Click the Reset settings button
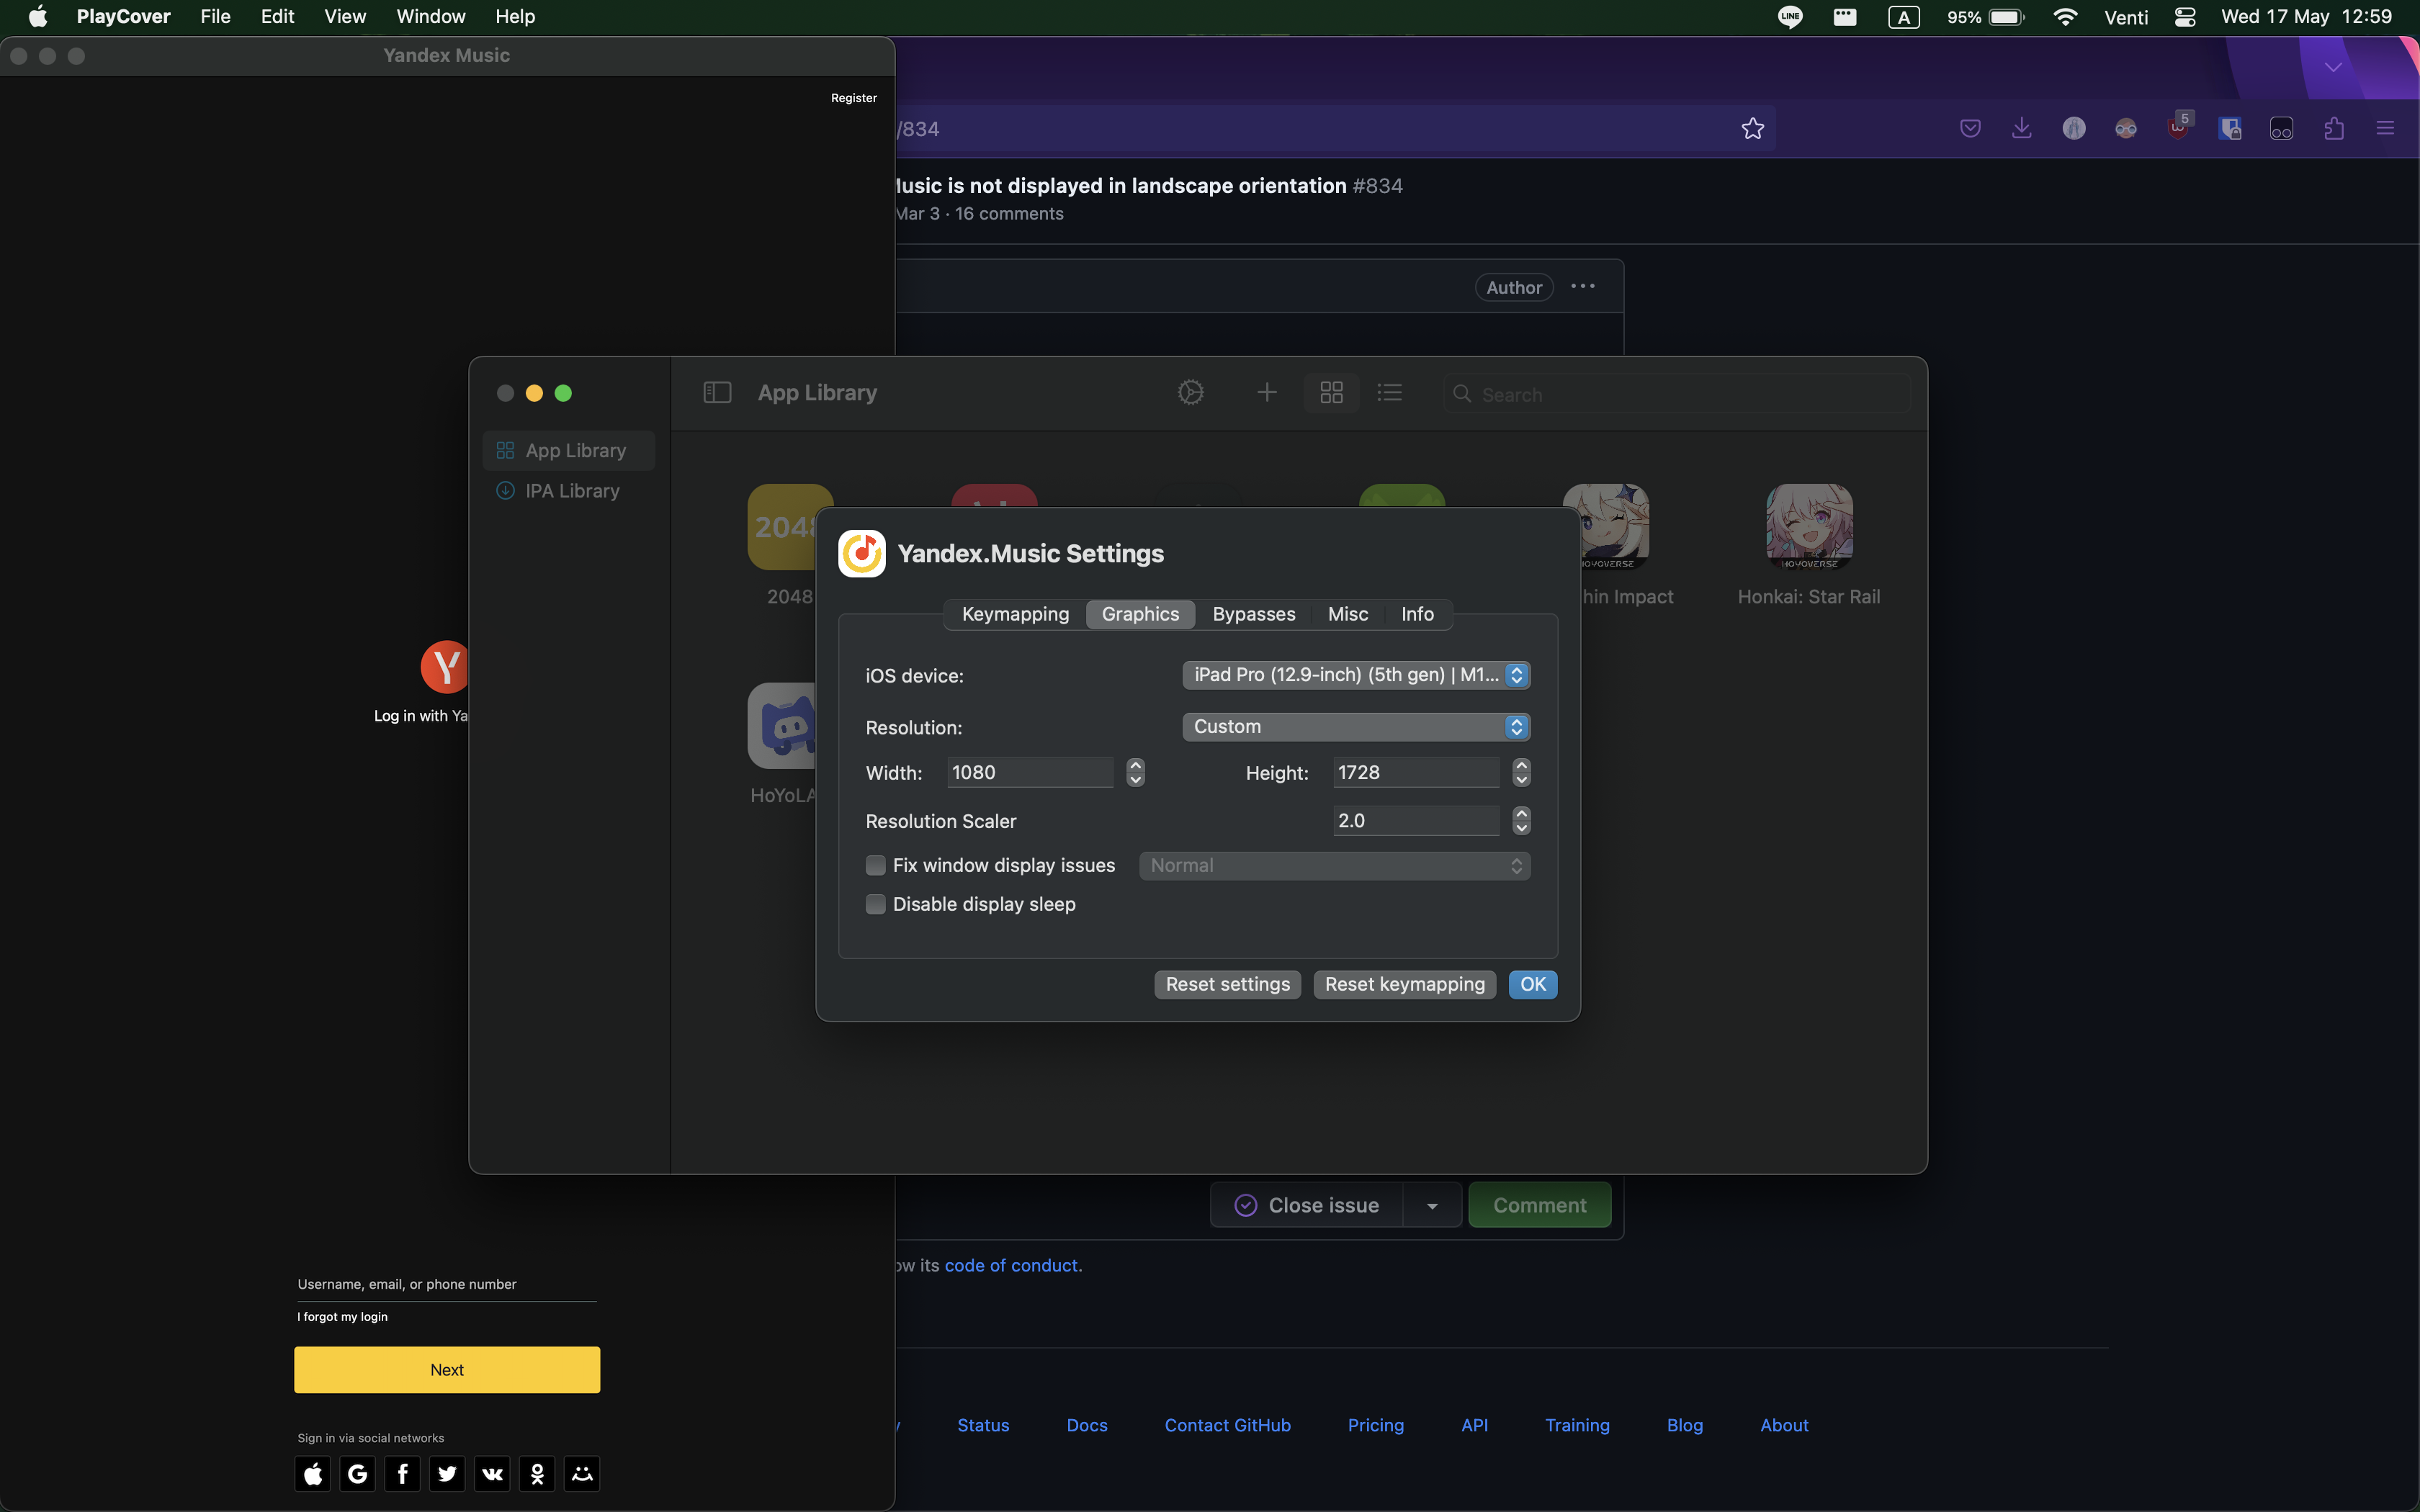Screen dimensions: 2420x1512 (1227, 985)
